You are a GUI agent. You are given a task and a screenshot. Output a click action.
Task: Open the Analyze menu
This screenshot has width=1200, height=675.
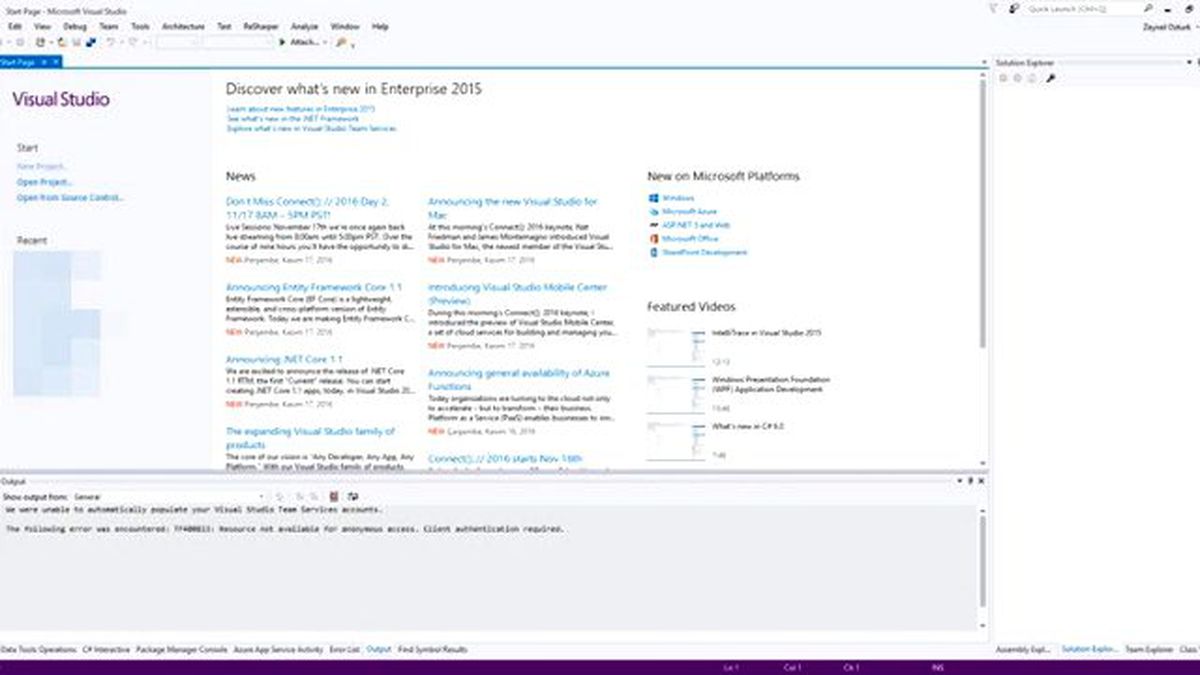point(305,26)
